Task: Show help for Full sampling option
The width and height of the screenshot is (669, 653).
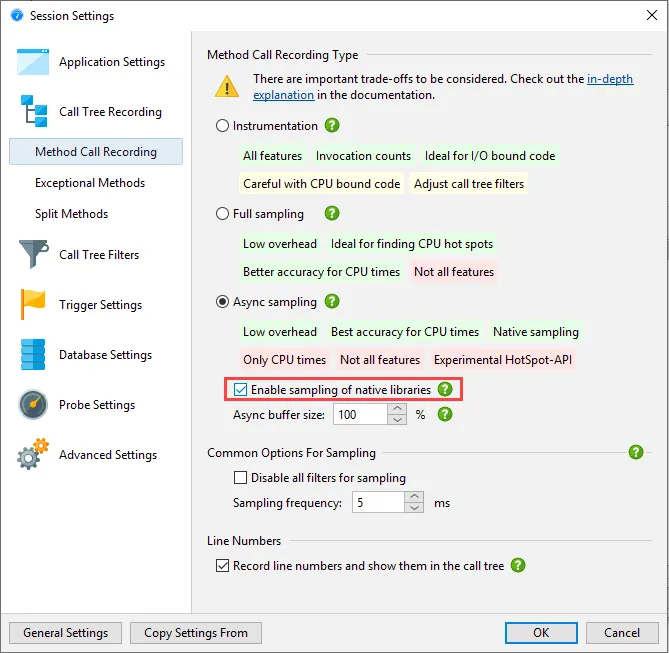Action: click(x=332, y=213)
